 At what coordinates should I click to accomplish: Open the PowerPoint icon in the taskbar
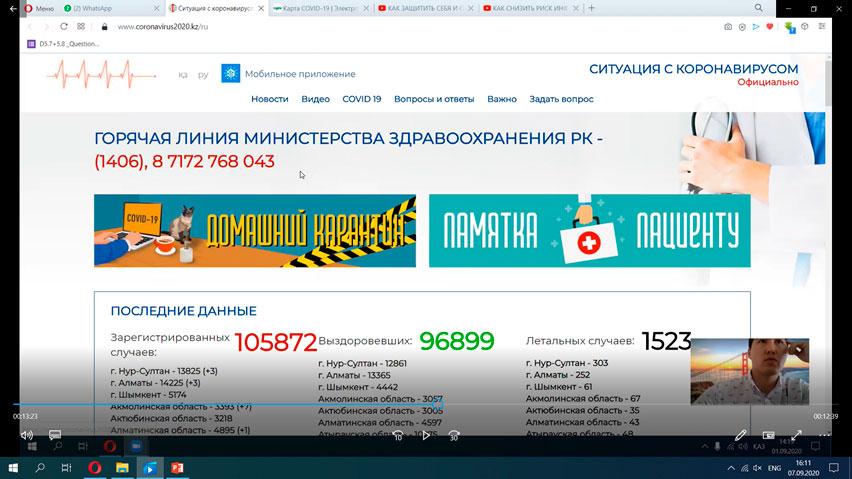(x=177, y=467)
